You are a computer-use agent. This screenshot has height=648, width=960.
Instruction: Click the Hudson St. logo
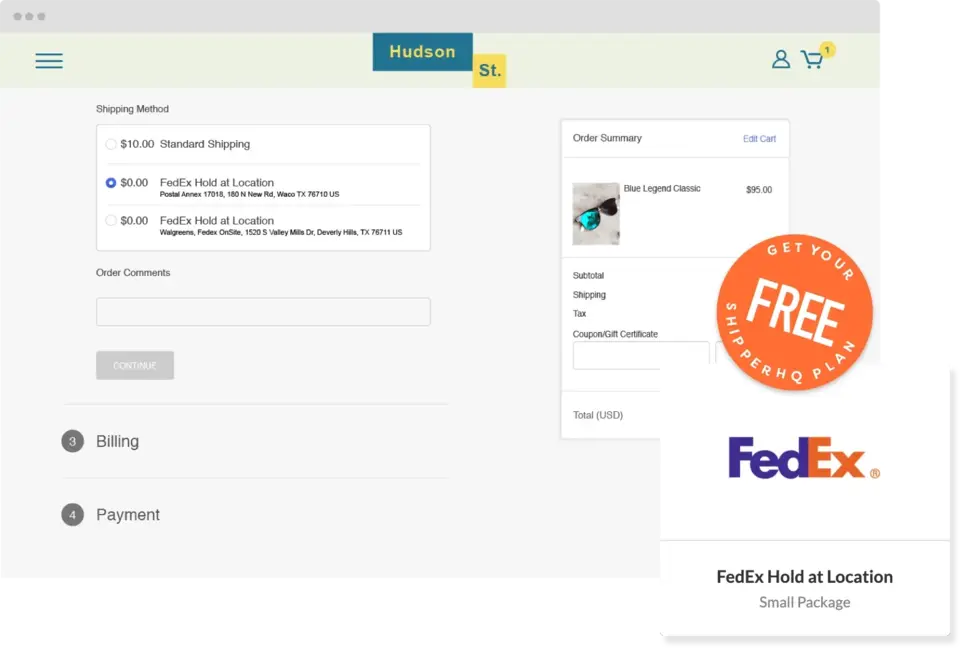439,60
